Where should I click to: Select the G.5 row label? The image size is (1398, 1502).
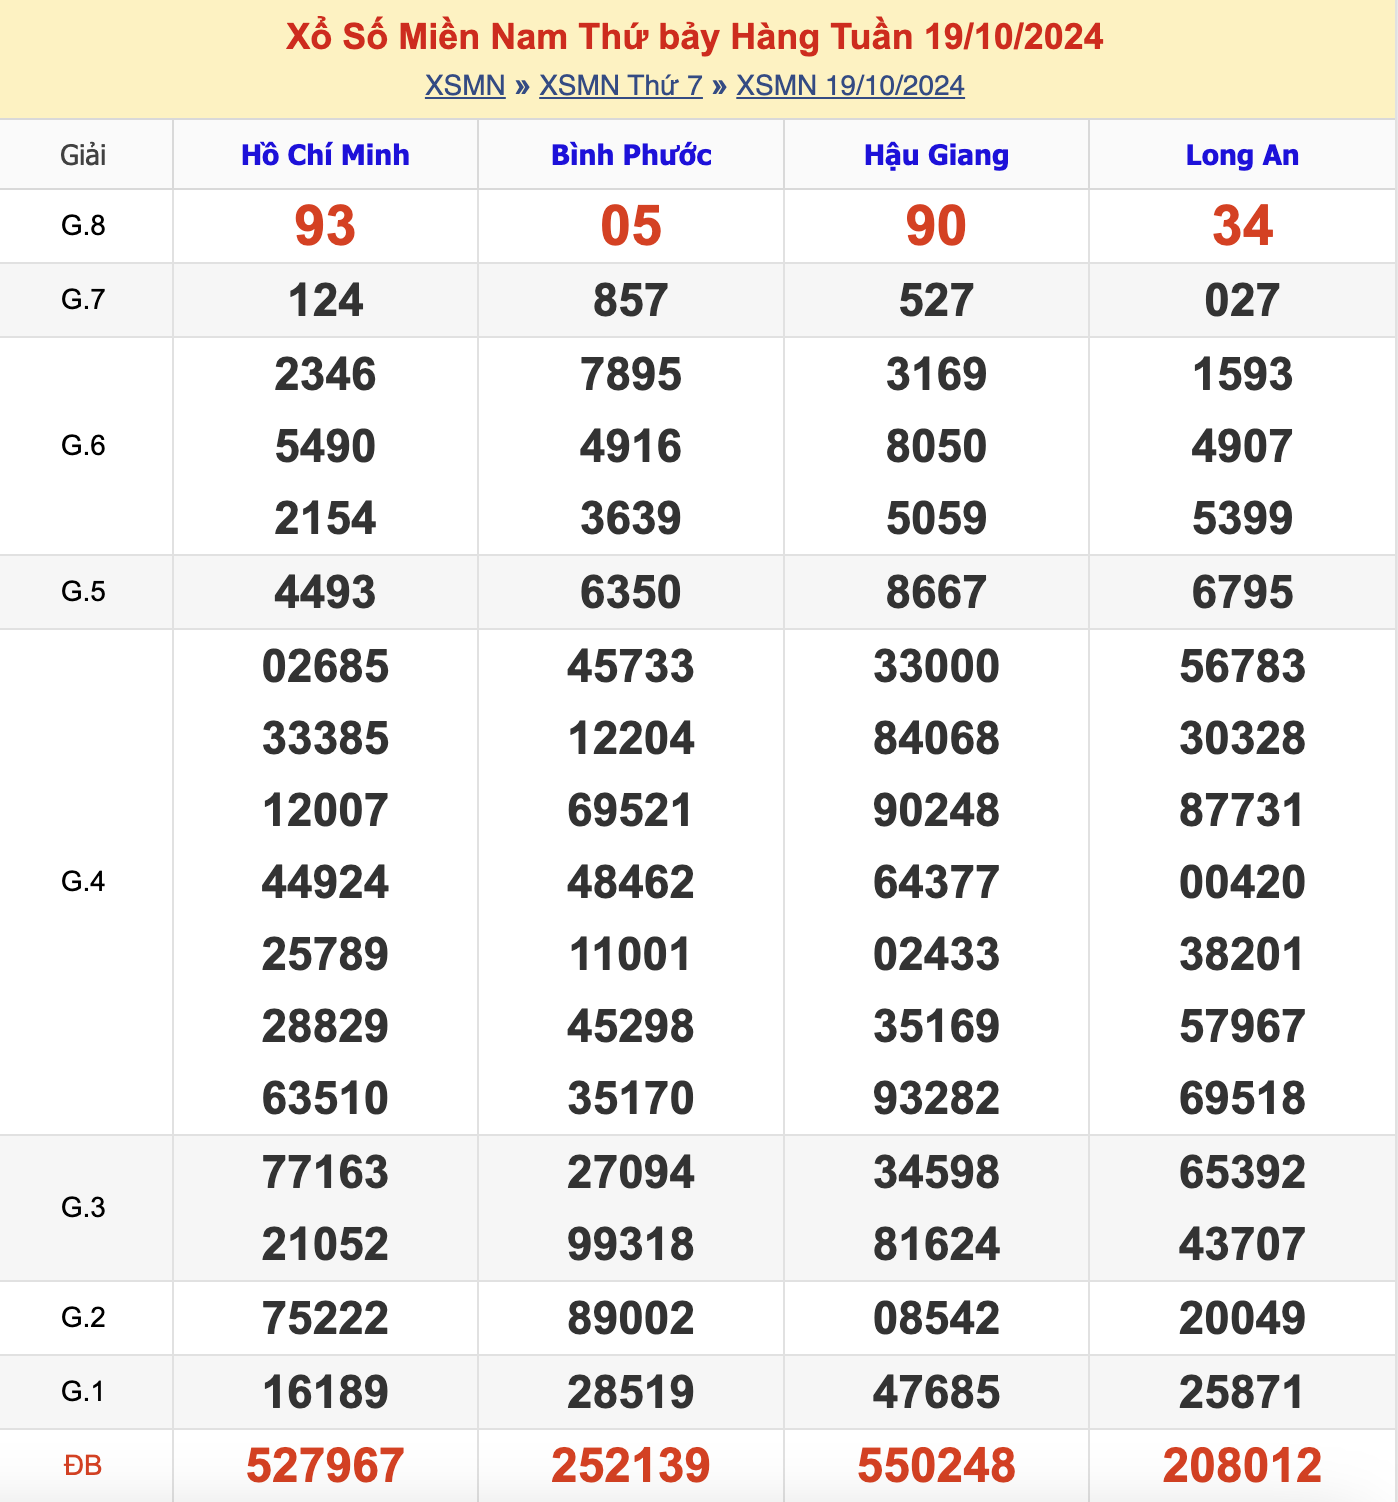coord(83,592)
